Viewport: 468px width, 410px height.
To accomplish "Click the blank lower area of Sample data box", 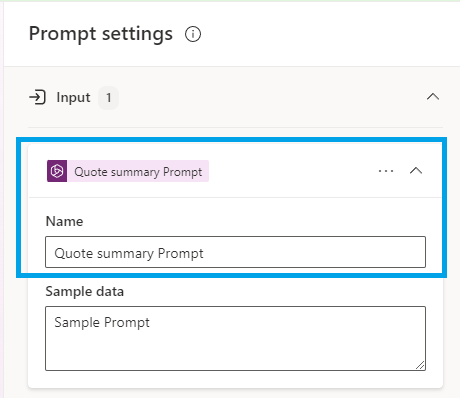I will point(235,352).
